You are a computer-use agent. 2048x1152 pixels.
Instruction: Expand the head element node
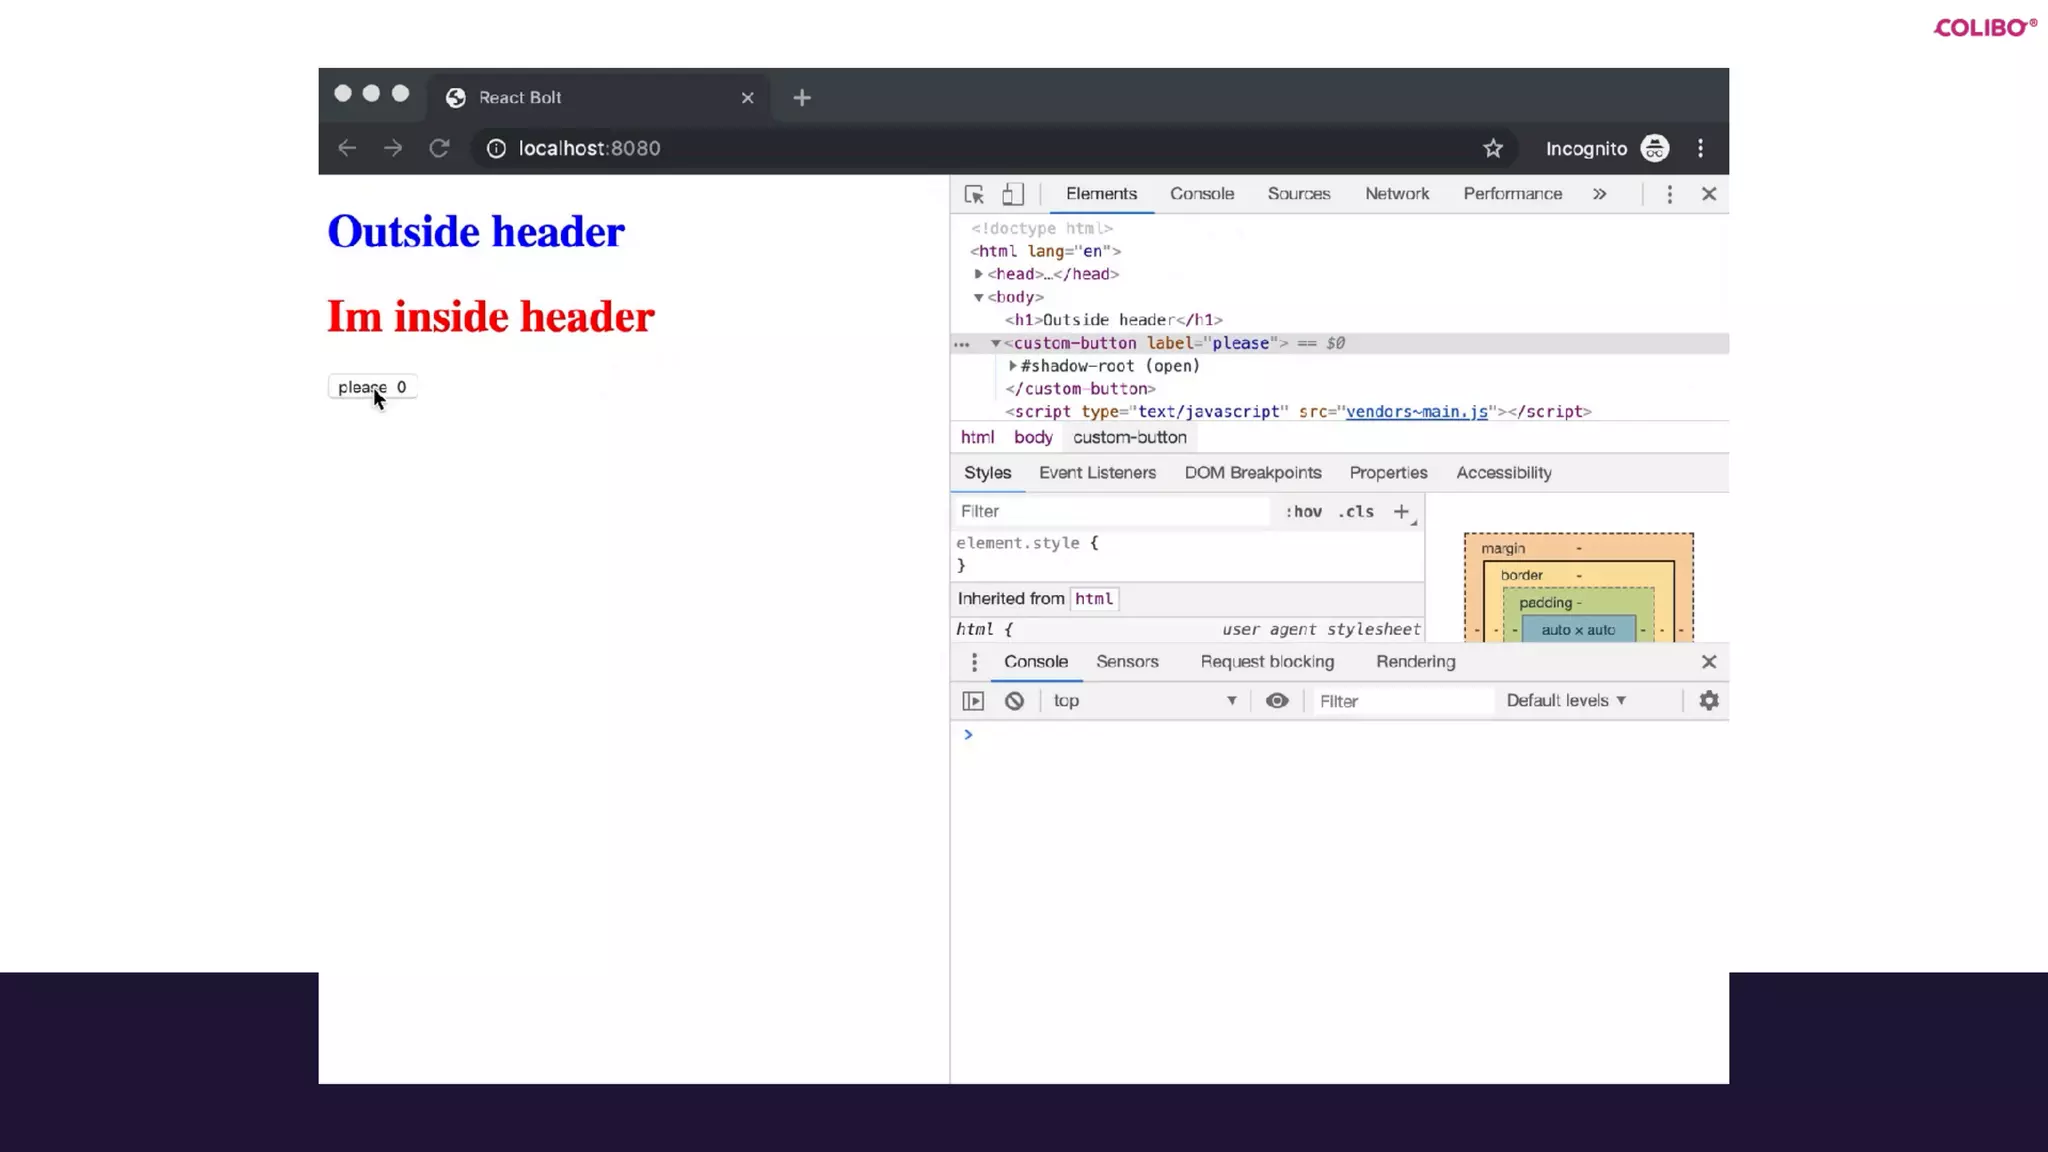tap(978, 274)
